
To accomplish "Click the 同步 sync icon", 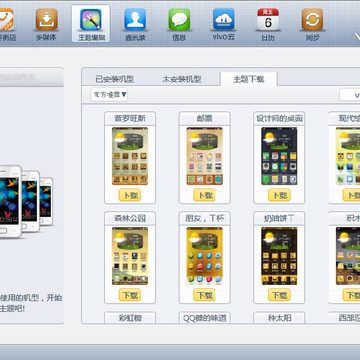I will pyautogui.click(x=312, y=24).
